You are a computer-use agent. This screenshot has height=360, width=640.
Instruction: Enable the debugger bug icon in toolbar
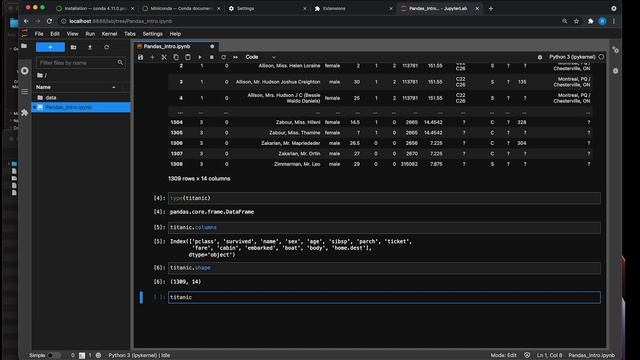(540, 57)
